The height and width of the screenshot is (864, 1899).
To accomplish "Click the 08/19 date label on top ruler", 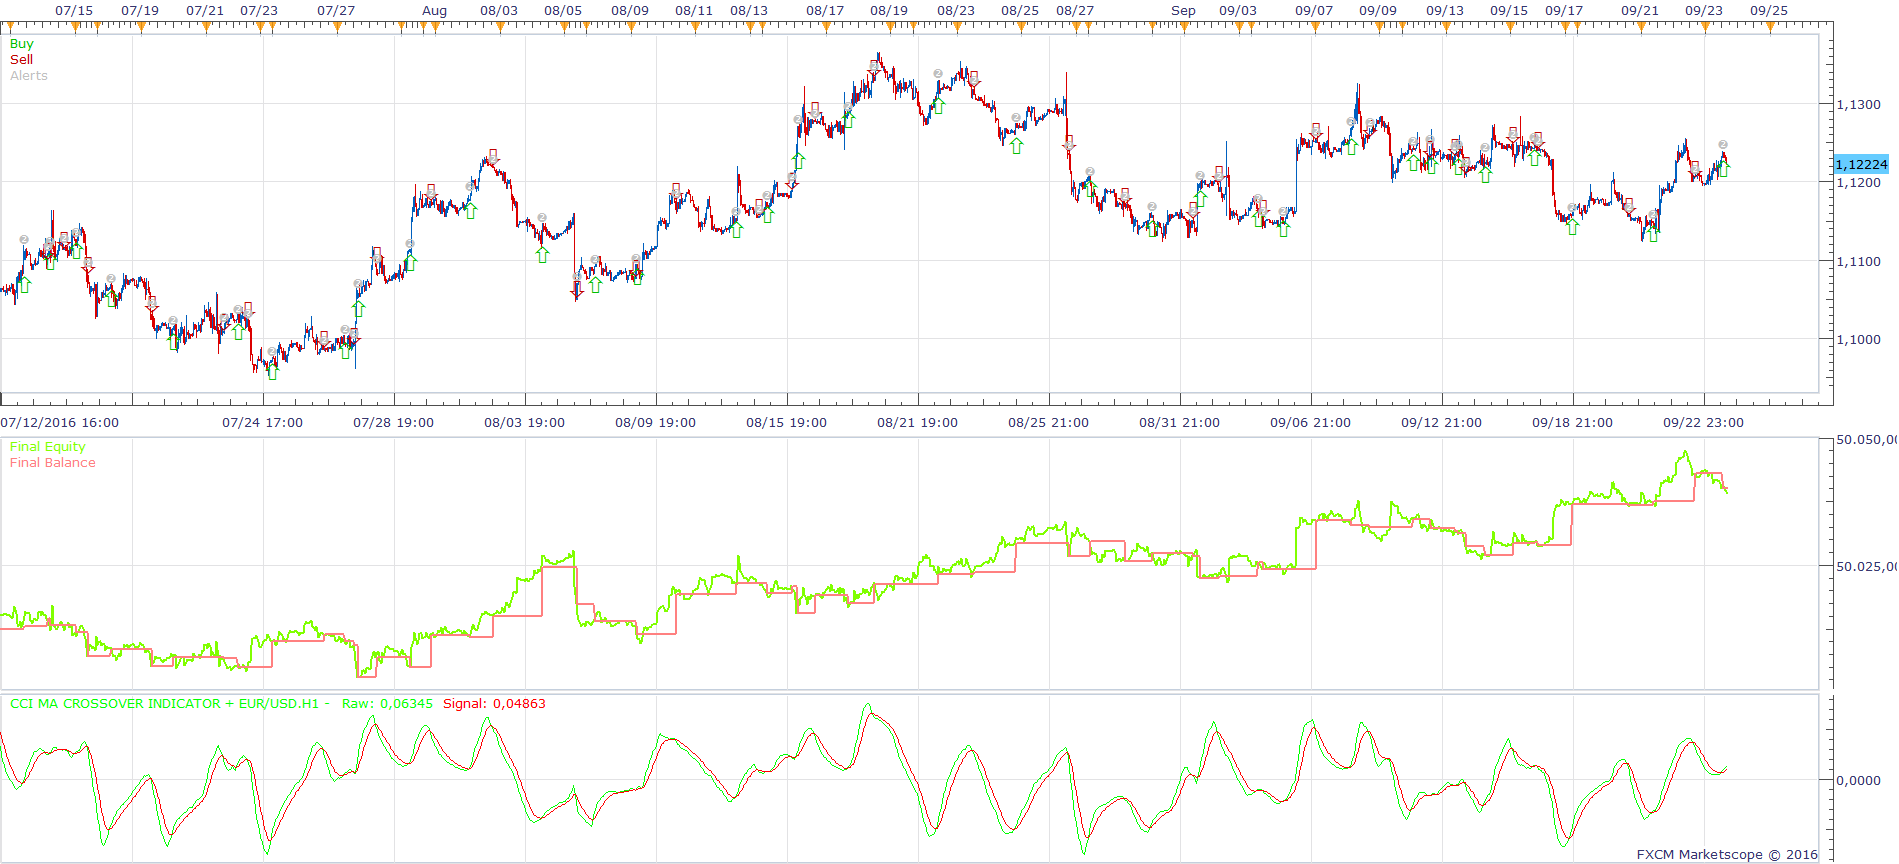I will (889, 11).
